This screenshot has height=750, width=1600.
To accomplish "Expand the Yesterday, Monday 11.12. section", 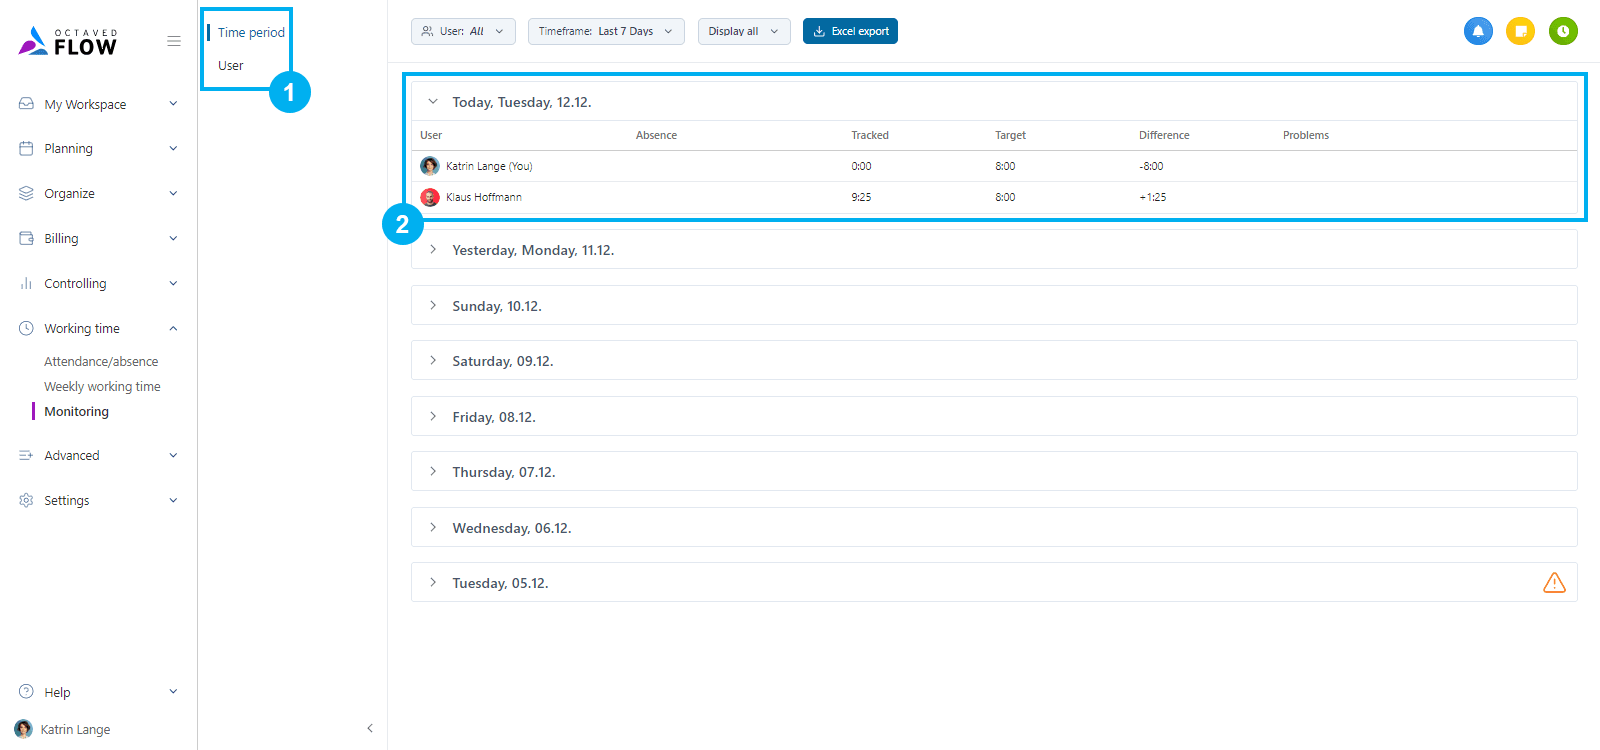I will [x=433, y=250].
